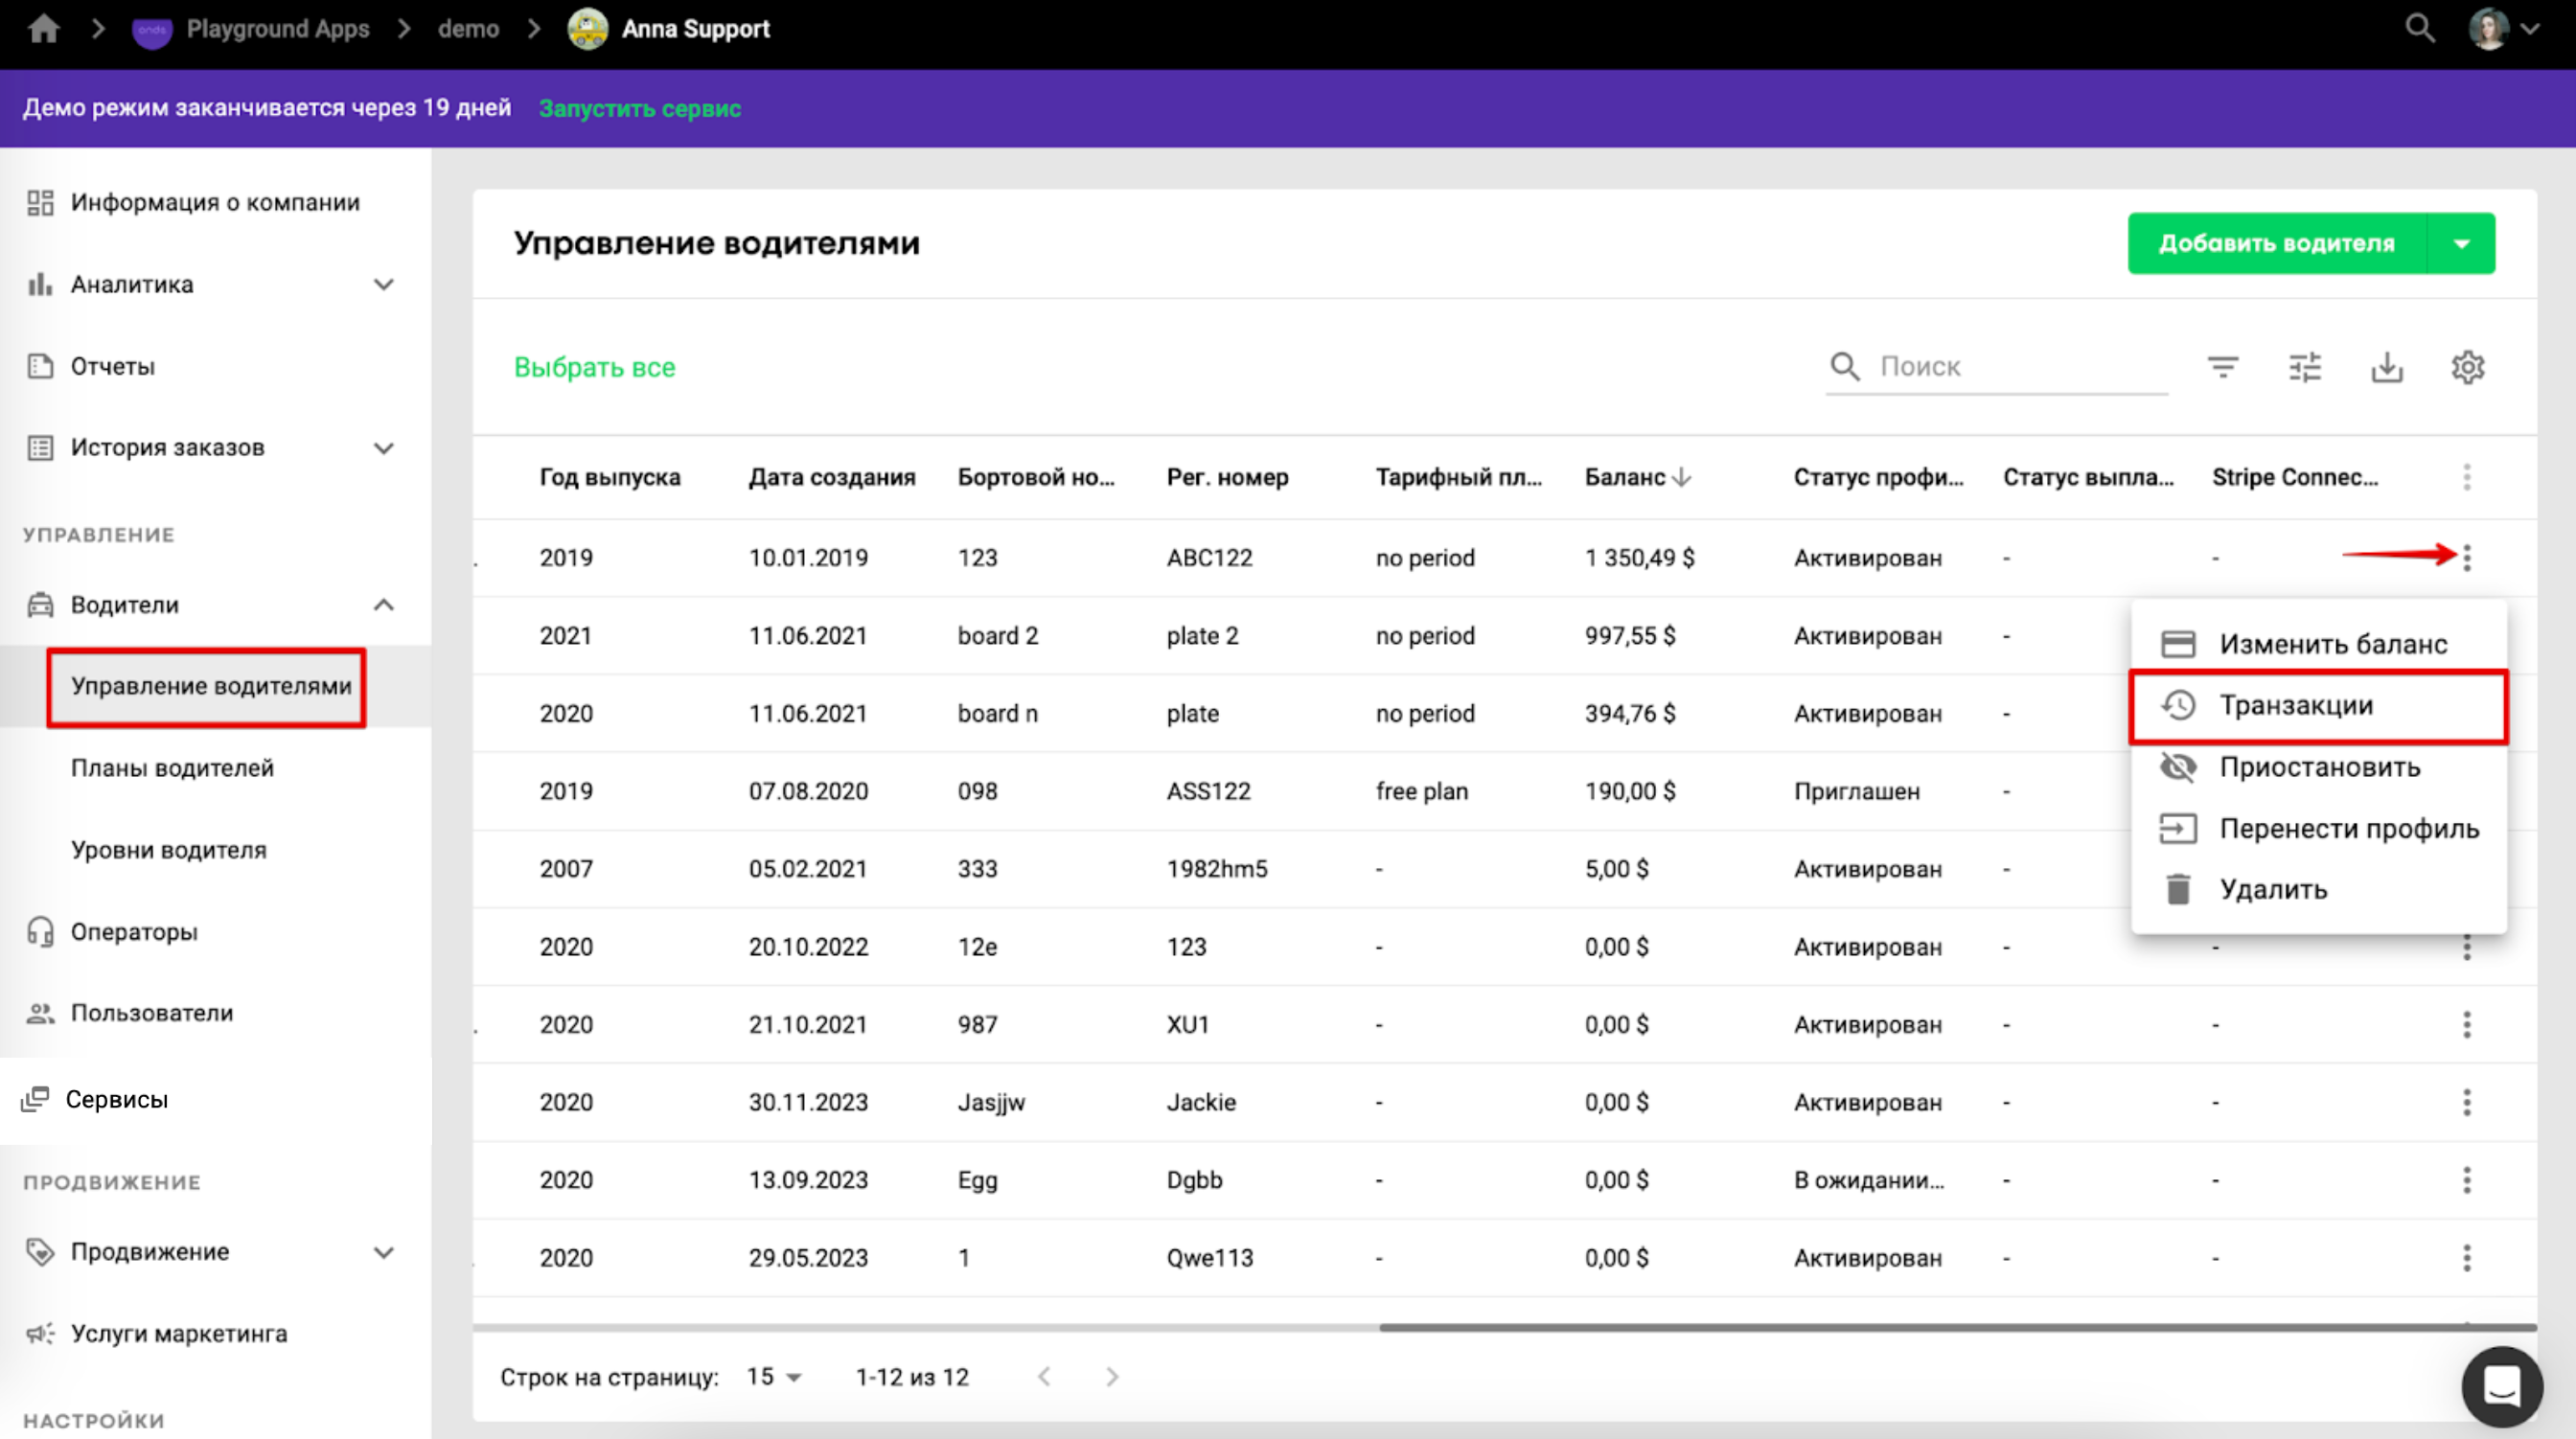This screenshot has width=2576, height=1439.
Task: Open table settings gear icon
Action: tap(2467, 367)
